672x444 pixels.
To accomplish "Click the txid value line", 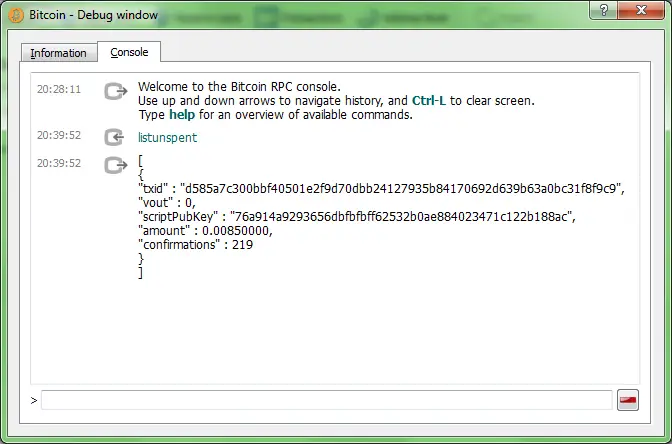I will (x=381, y=189).
